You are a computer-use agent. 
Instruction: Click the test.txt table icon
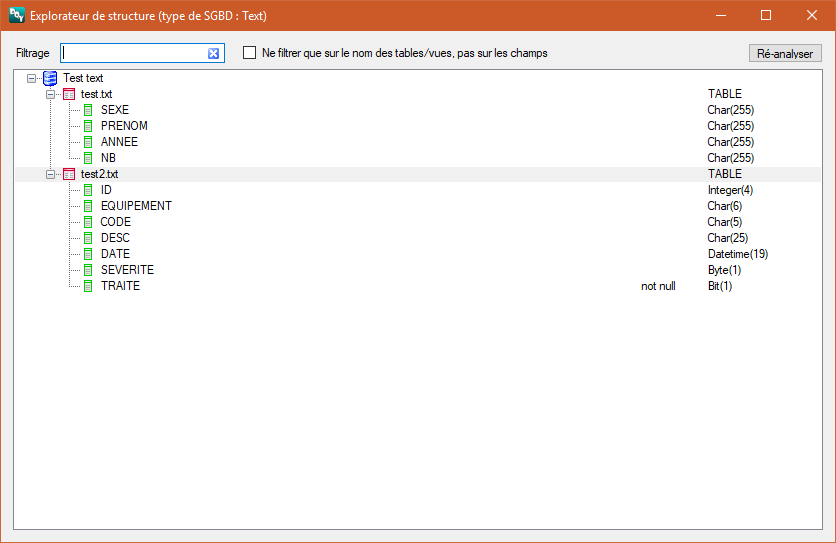coord(69,94)
